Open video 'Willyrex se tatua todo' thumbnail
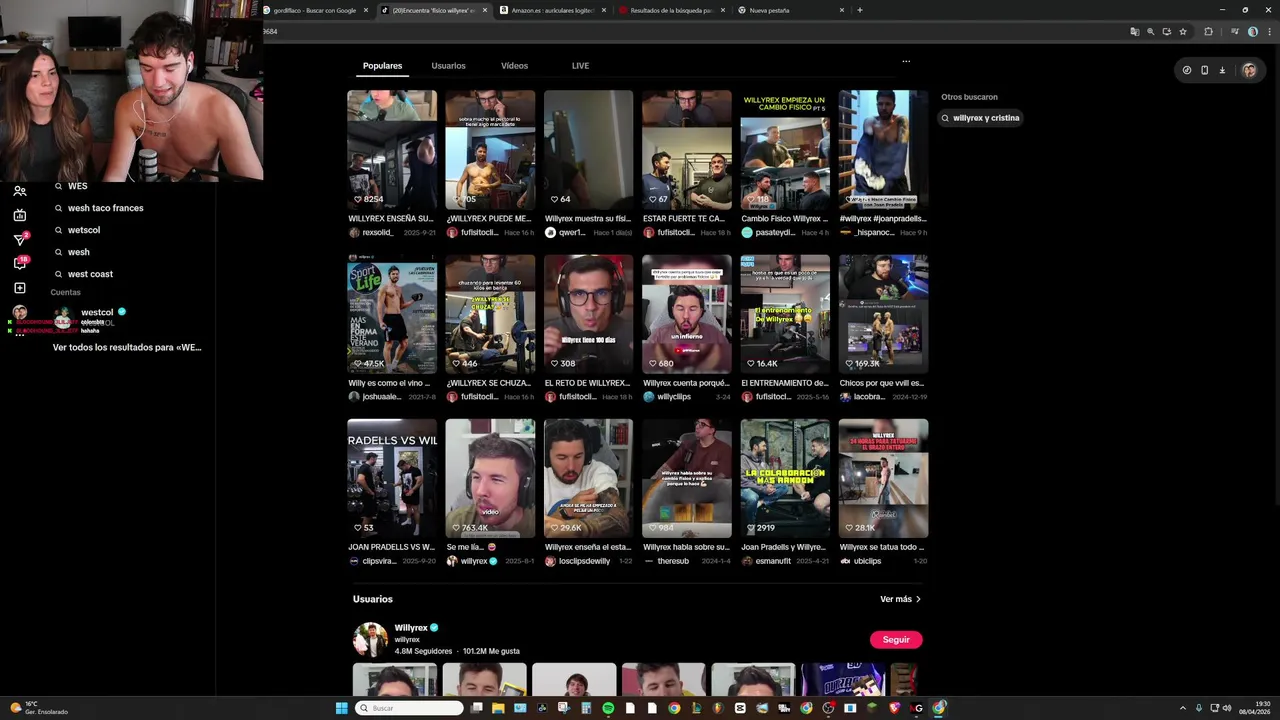Image resolution: width=1280 pixels, height=720 pixels. 883,478
